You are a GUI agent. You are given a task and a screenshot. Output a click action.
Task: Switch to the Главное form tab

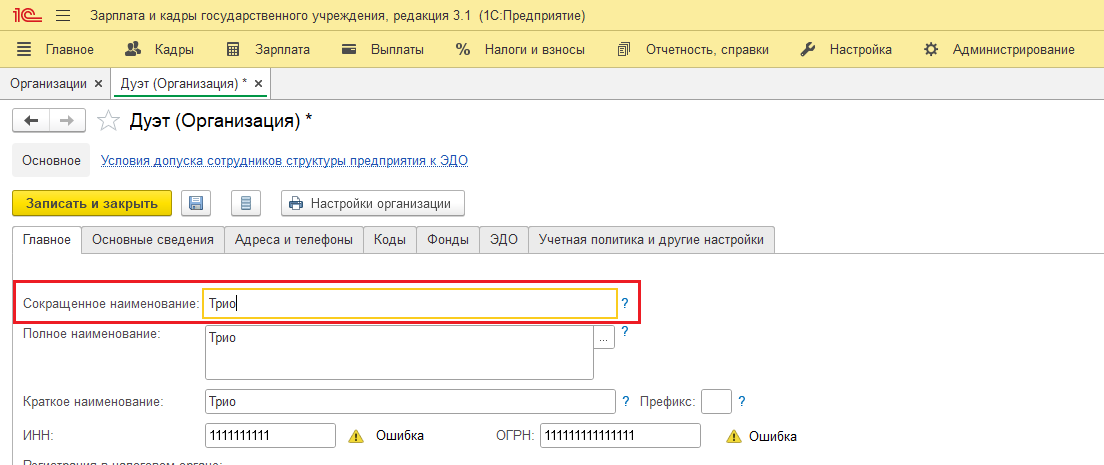[x=47, y=240]
